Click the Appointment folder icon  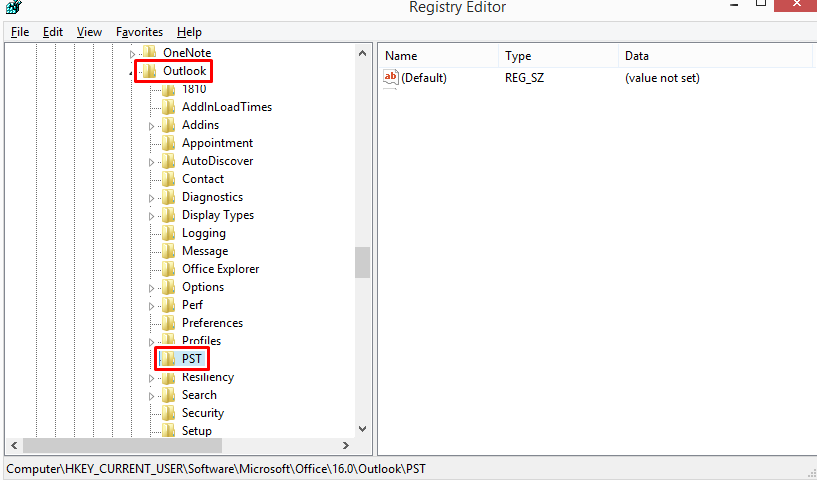point(169,142)
